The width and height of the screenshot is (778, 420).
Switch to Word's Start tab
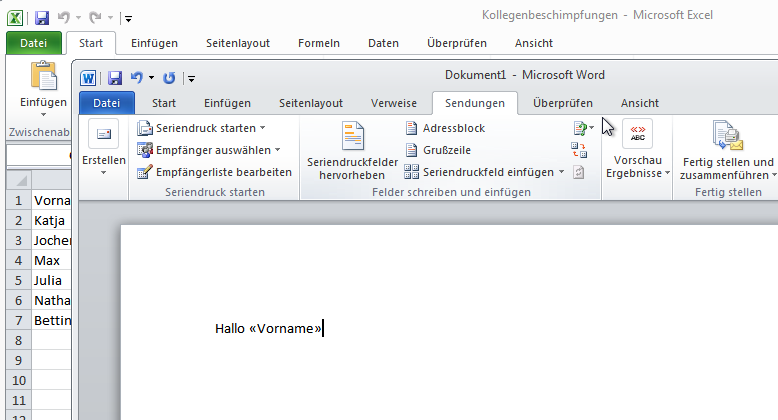click(164, 103)
